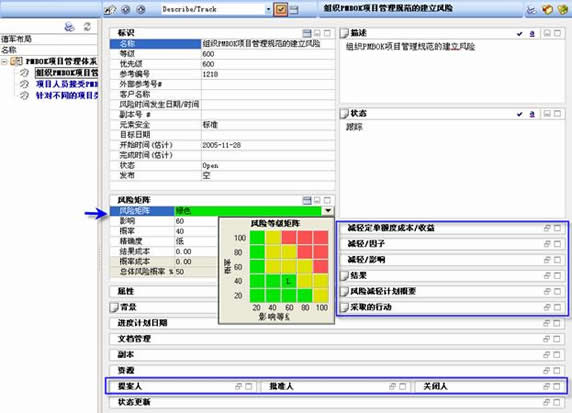Click the grid view icon in 标识 header
The height and width of the screenshot is (413, 572).
coord(307,33)
